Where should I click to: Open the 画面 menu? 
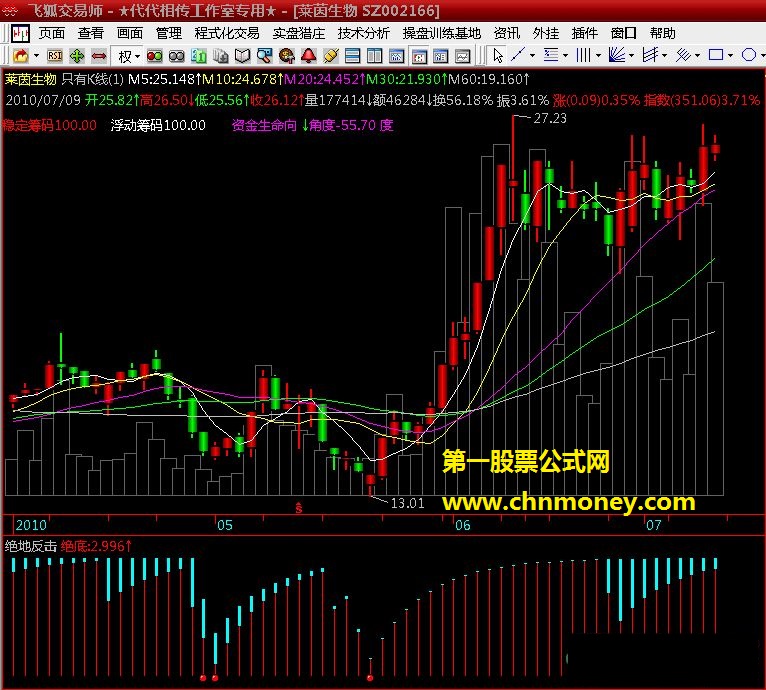point(130,33)
